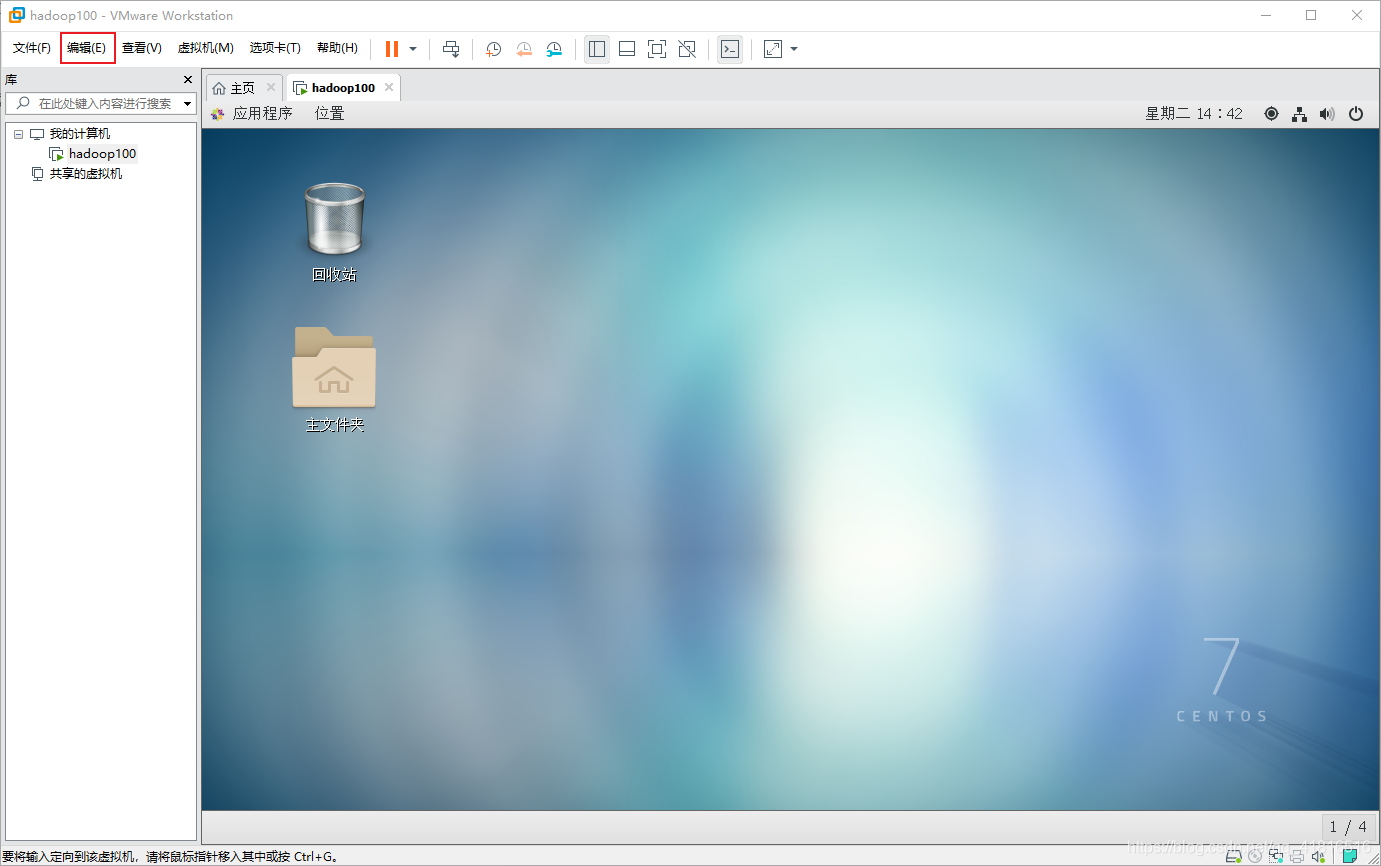1381x866 pixels.
Task: Select 共享的虚拟机 in the library
Action: 86,174
